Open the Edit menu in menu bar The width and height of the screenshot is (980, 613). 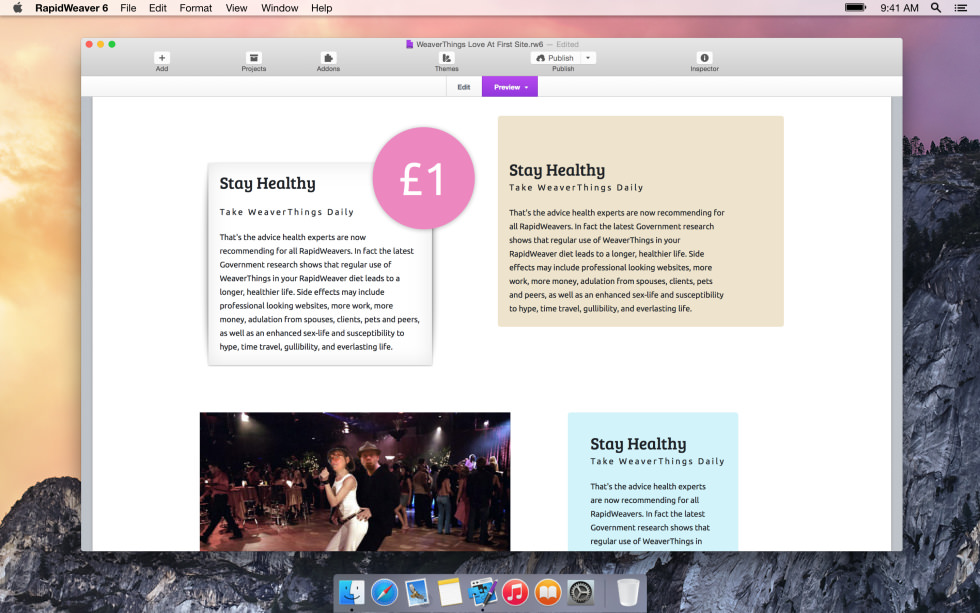click(158, 8)
